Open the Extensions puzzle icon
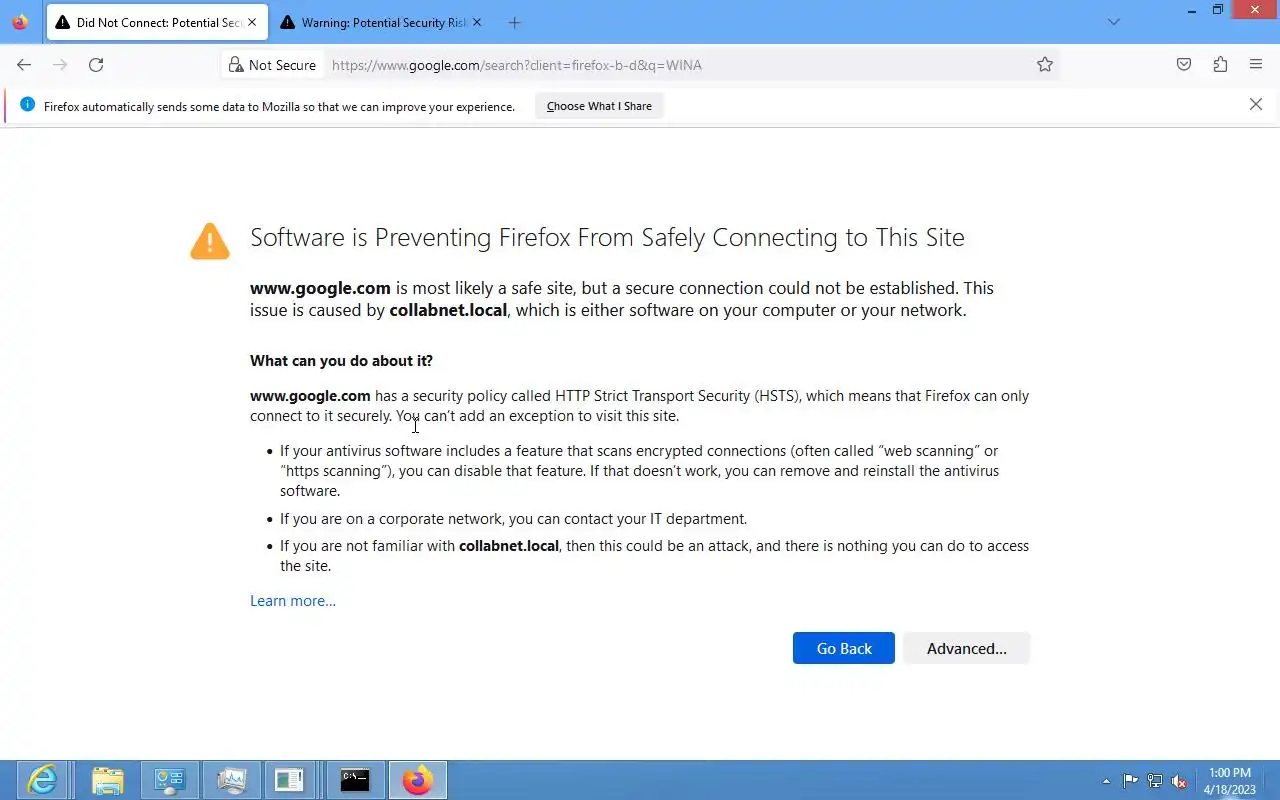The height and width of the screenshot is (800, 1280). [x=1220, y=65]
